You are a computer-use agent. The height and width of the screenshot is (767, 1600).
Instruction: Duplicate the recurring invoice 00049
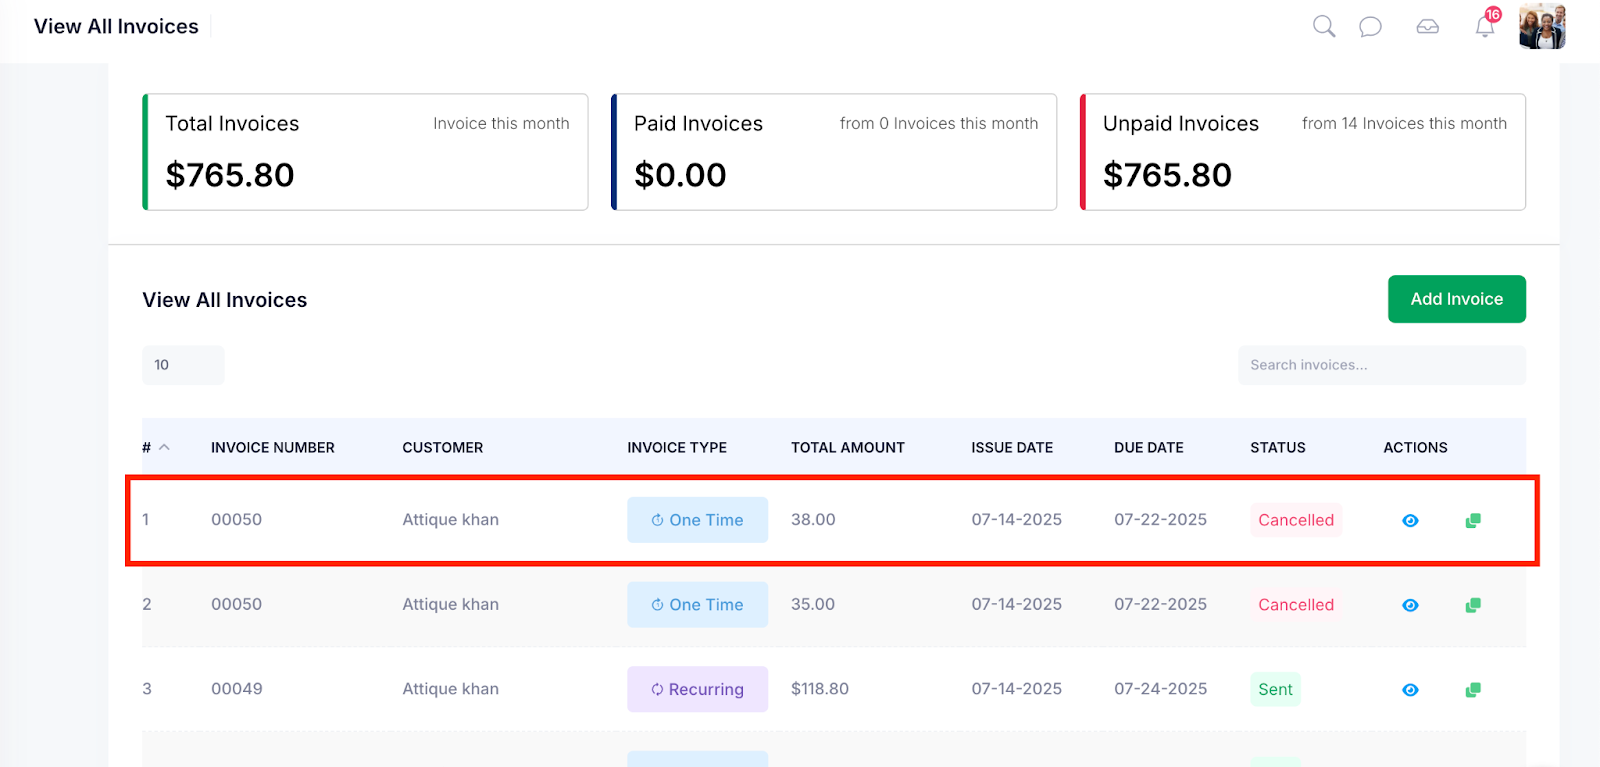coord(1473,690)
